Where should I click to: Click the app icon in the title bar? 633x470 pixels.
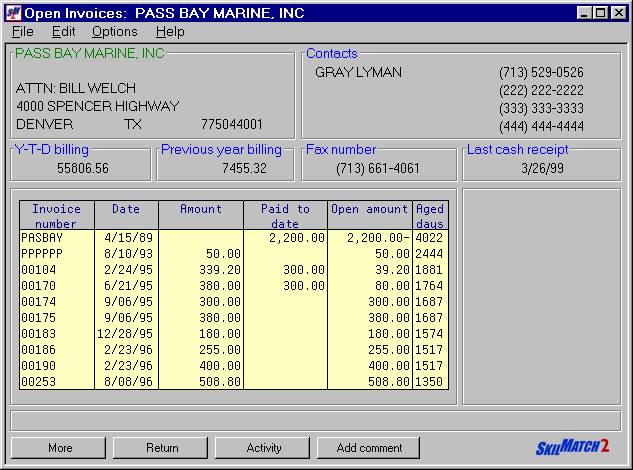tap(13, 13)
